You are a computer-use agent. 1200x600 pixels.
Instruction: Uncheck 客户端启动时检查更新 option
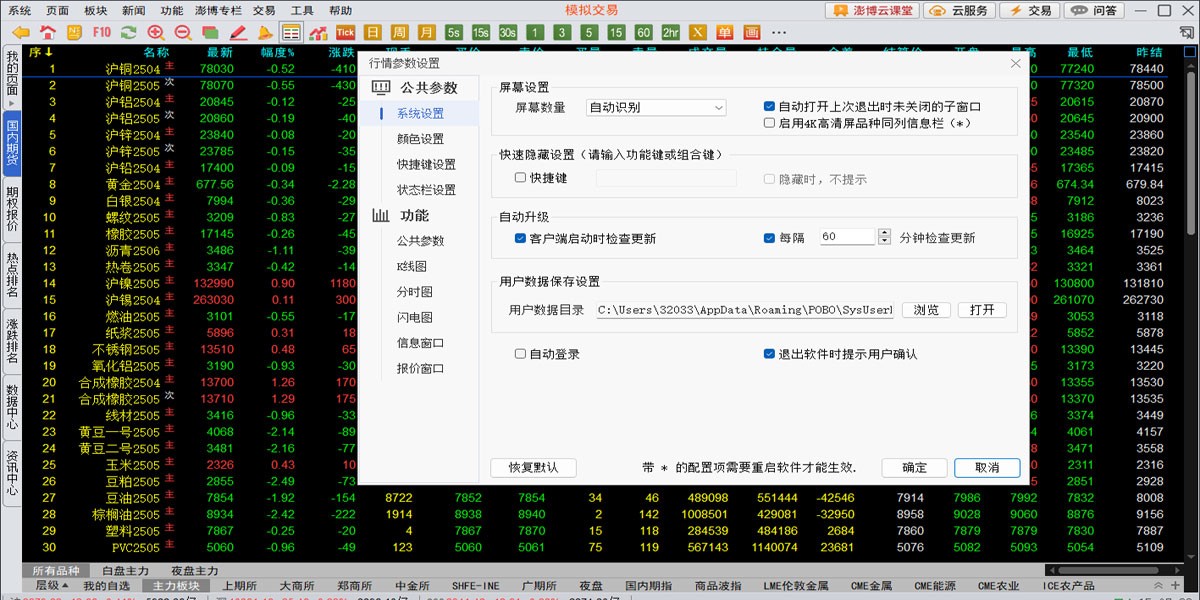[x=520, y=238]
